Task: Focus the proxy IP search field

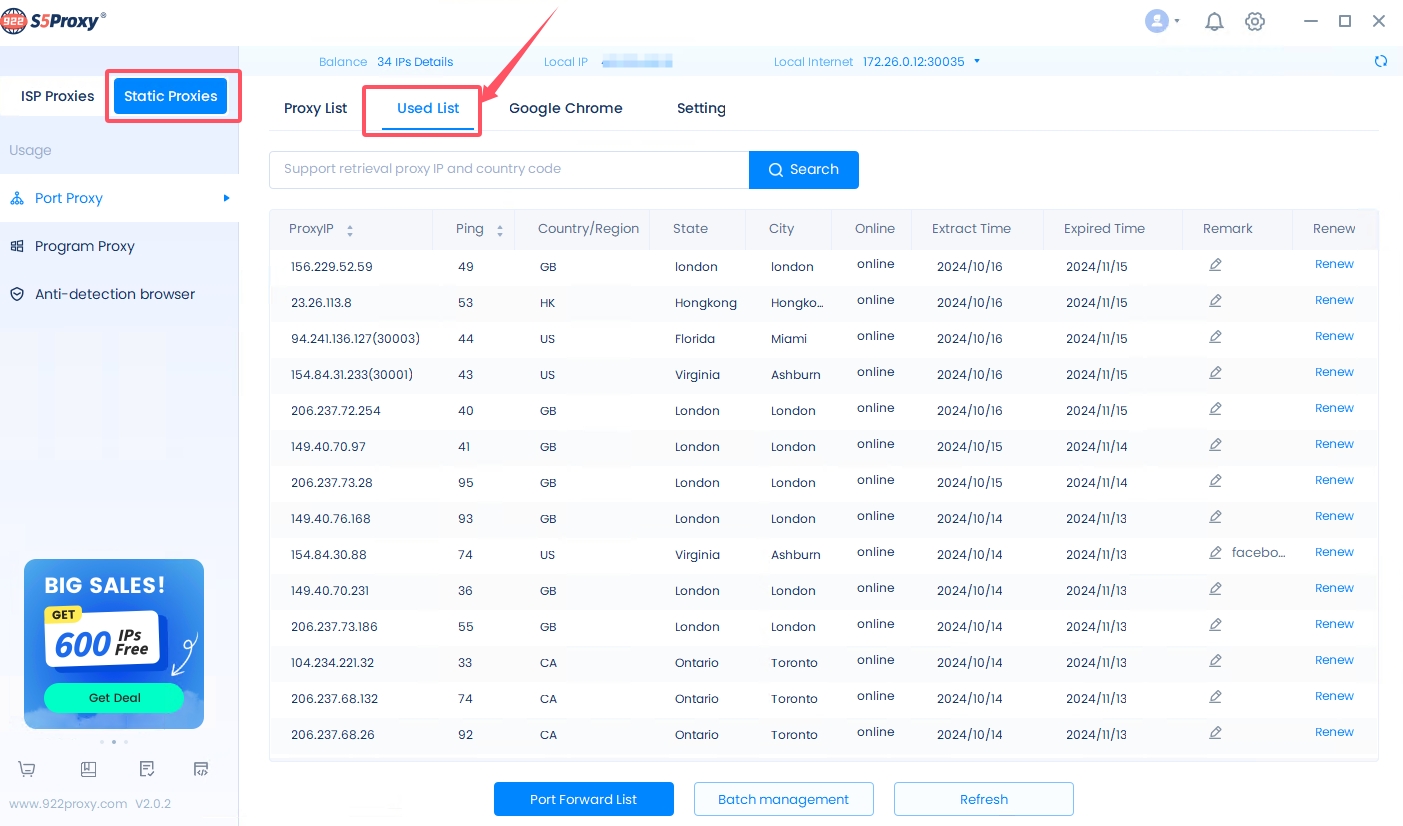Action: 508,169
